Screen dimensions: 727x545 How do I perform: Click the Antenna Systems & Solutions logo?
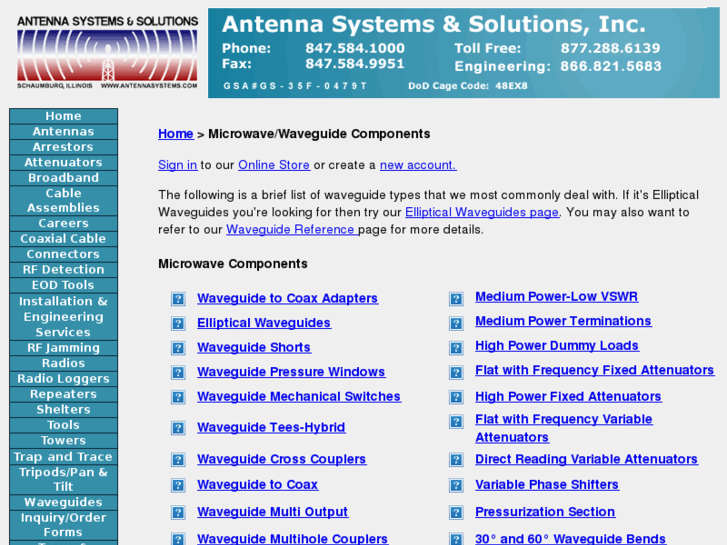click(x=107, y=52)
